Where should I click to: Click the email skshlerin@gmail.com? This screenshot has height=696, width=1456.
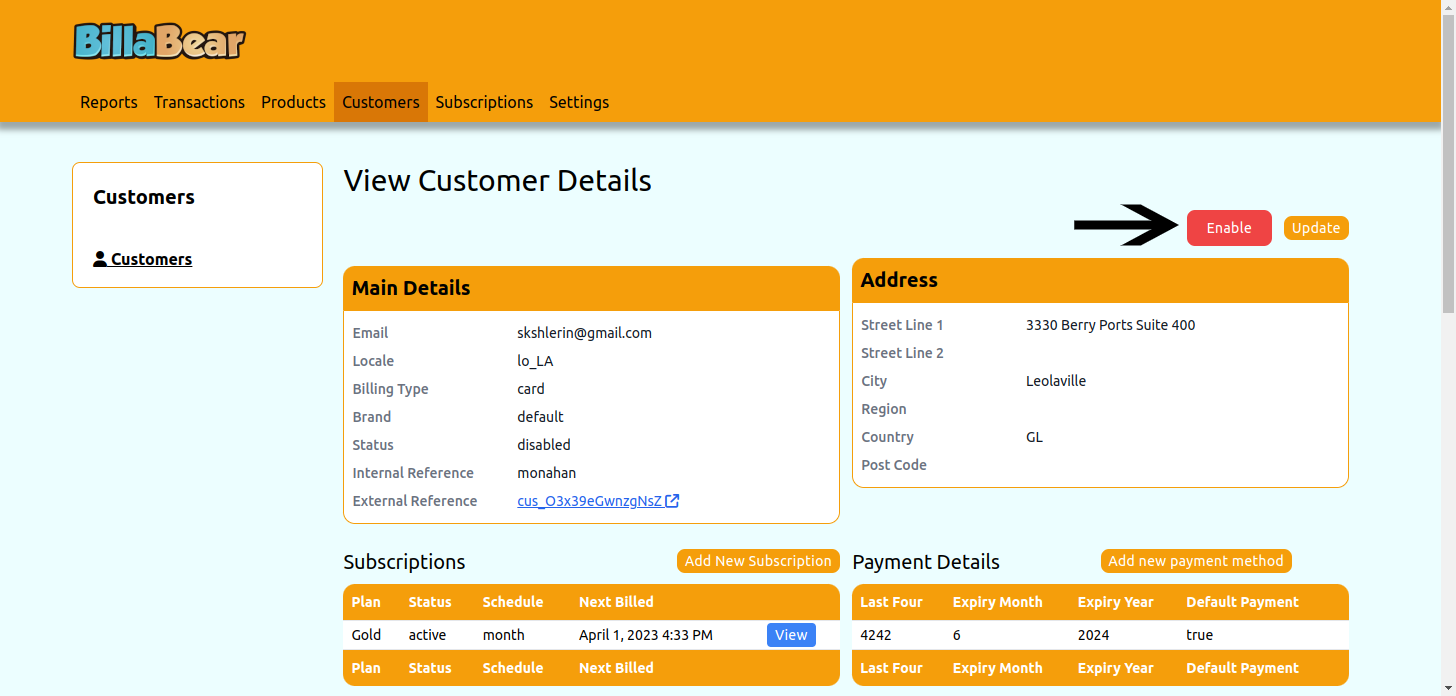click(584, 333)
